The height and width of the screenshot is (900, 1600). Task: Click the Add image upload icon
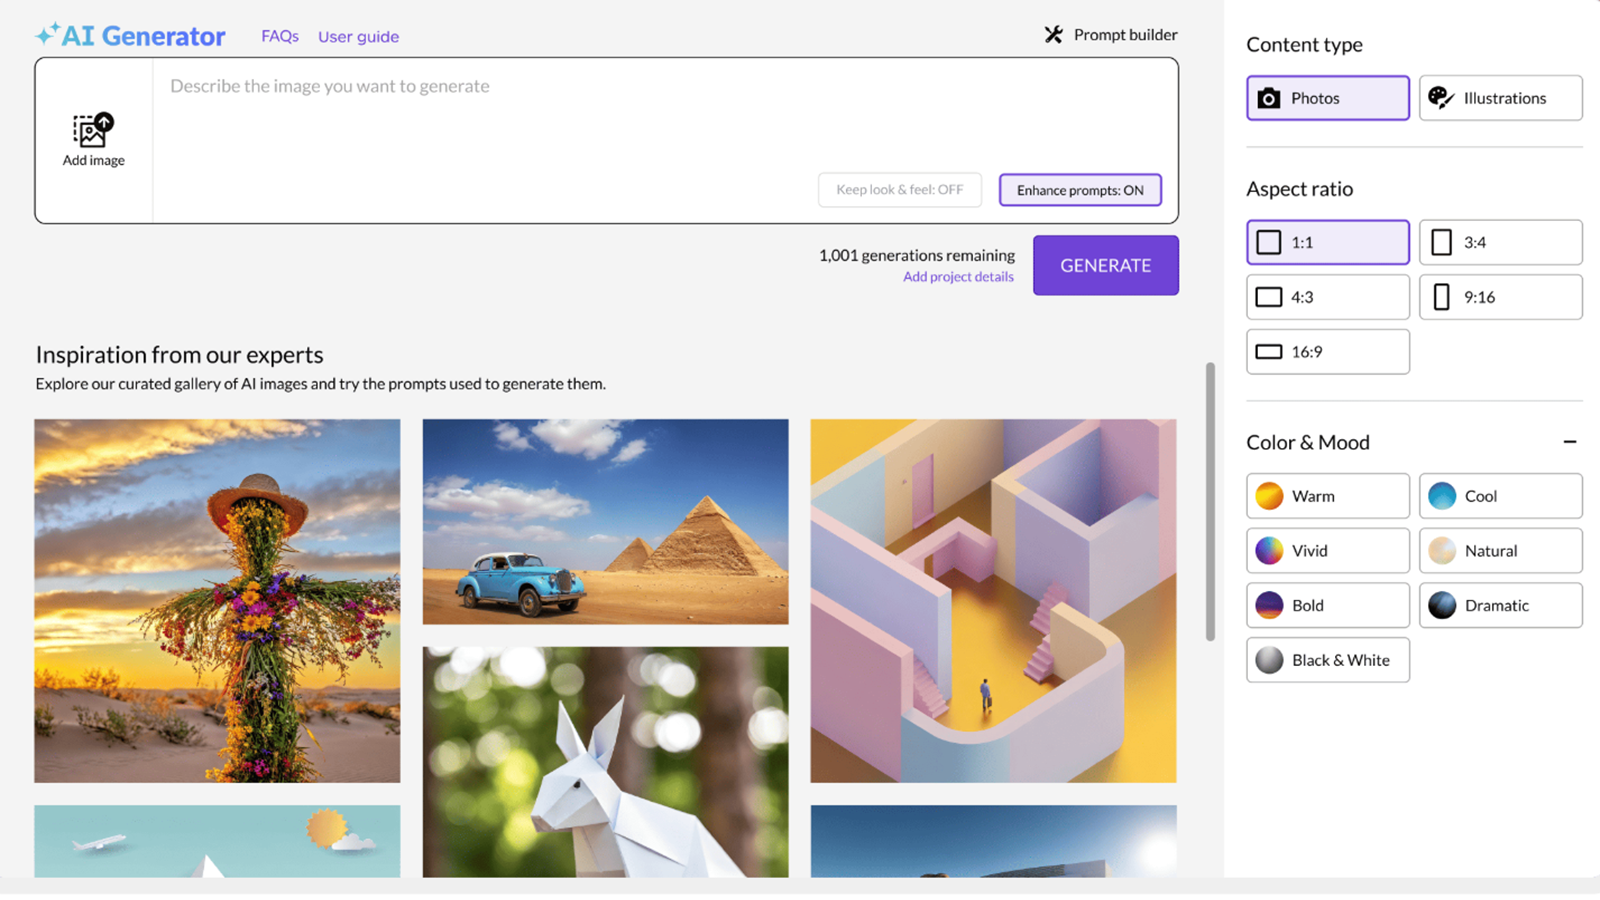[93, 130]
